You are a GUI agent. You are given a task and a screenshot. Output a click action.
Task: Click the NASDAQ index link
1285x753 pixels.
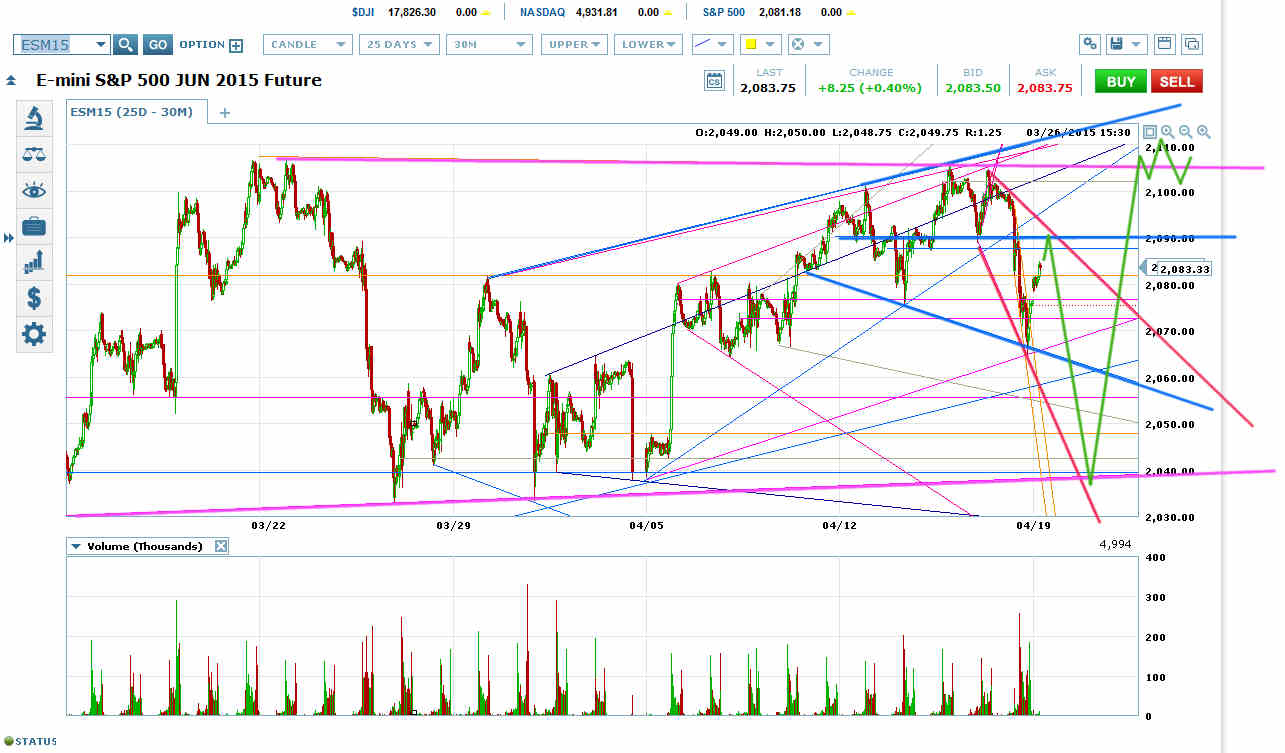[x=544, y=12]
